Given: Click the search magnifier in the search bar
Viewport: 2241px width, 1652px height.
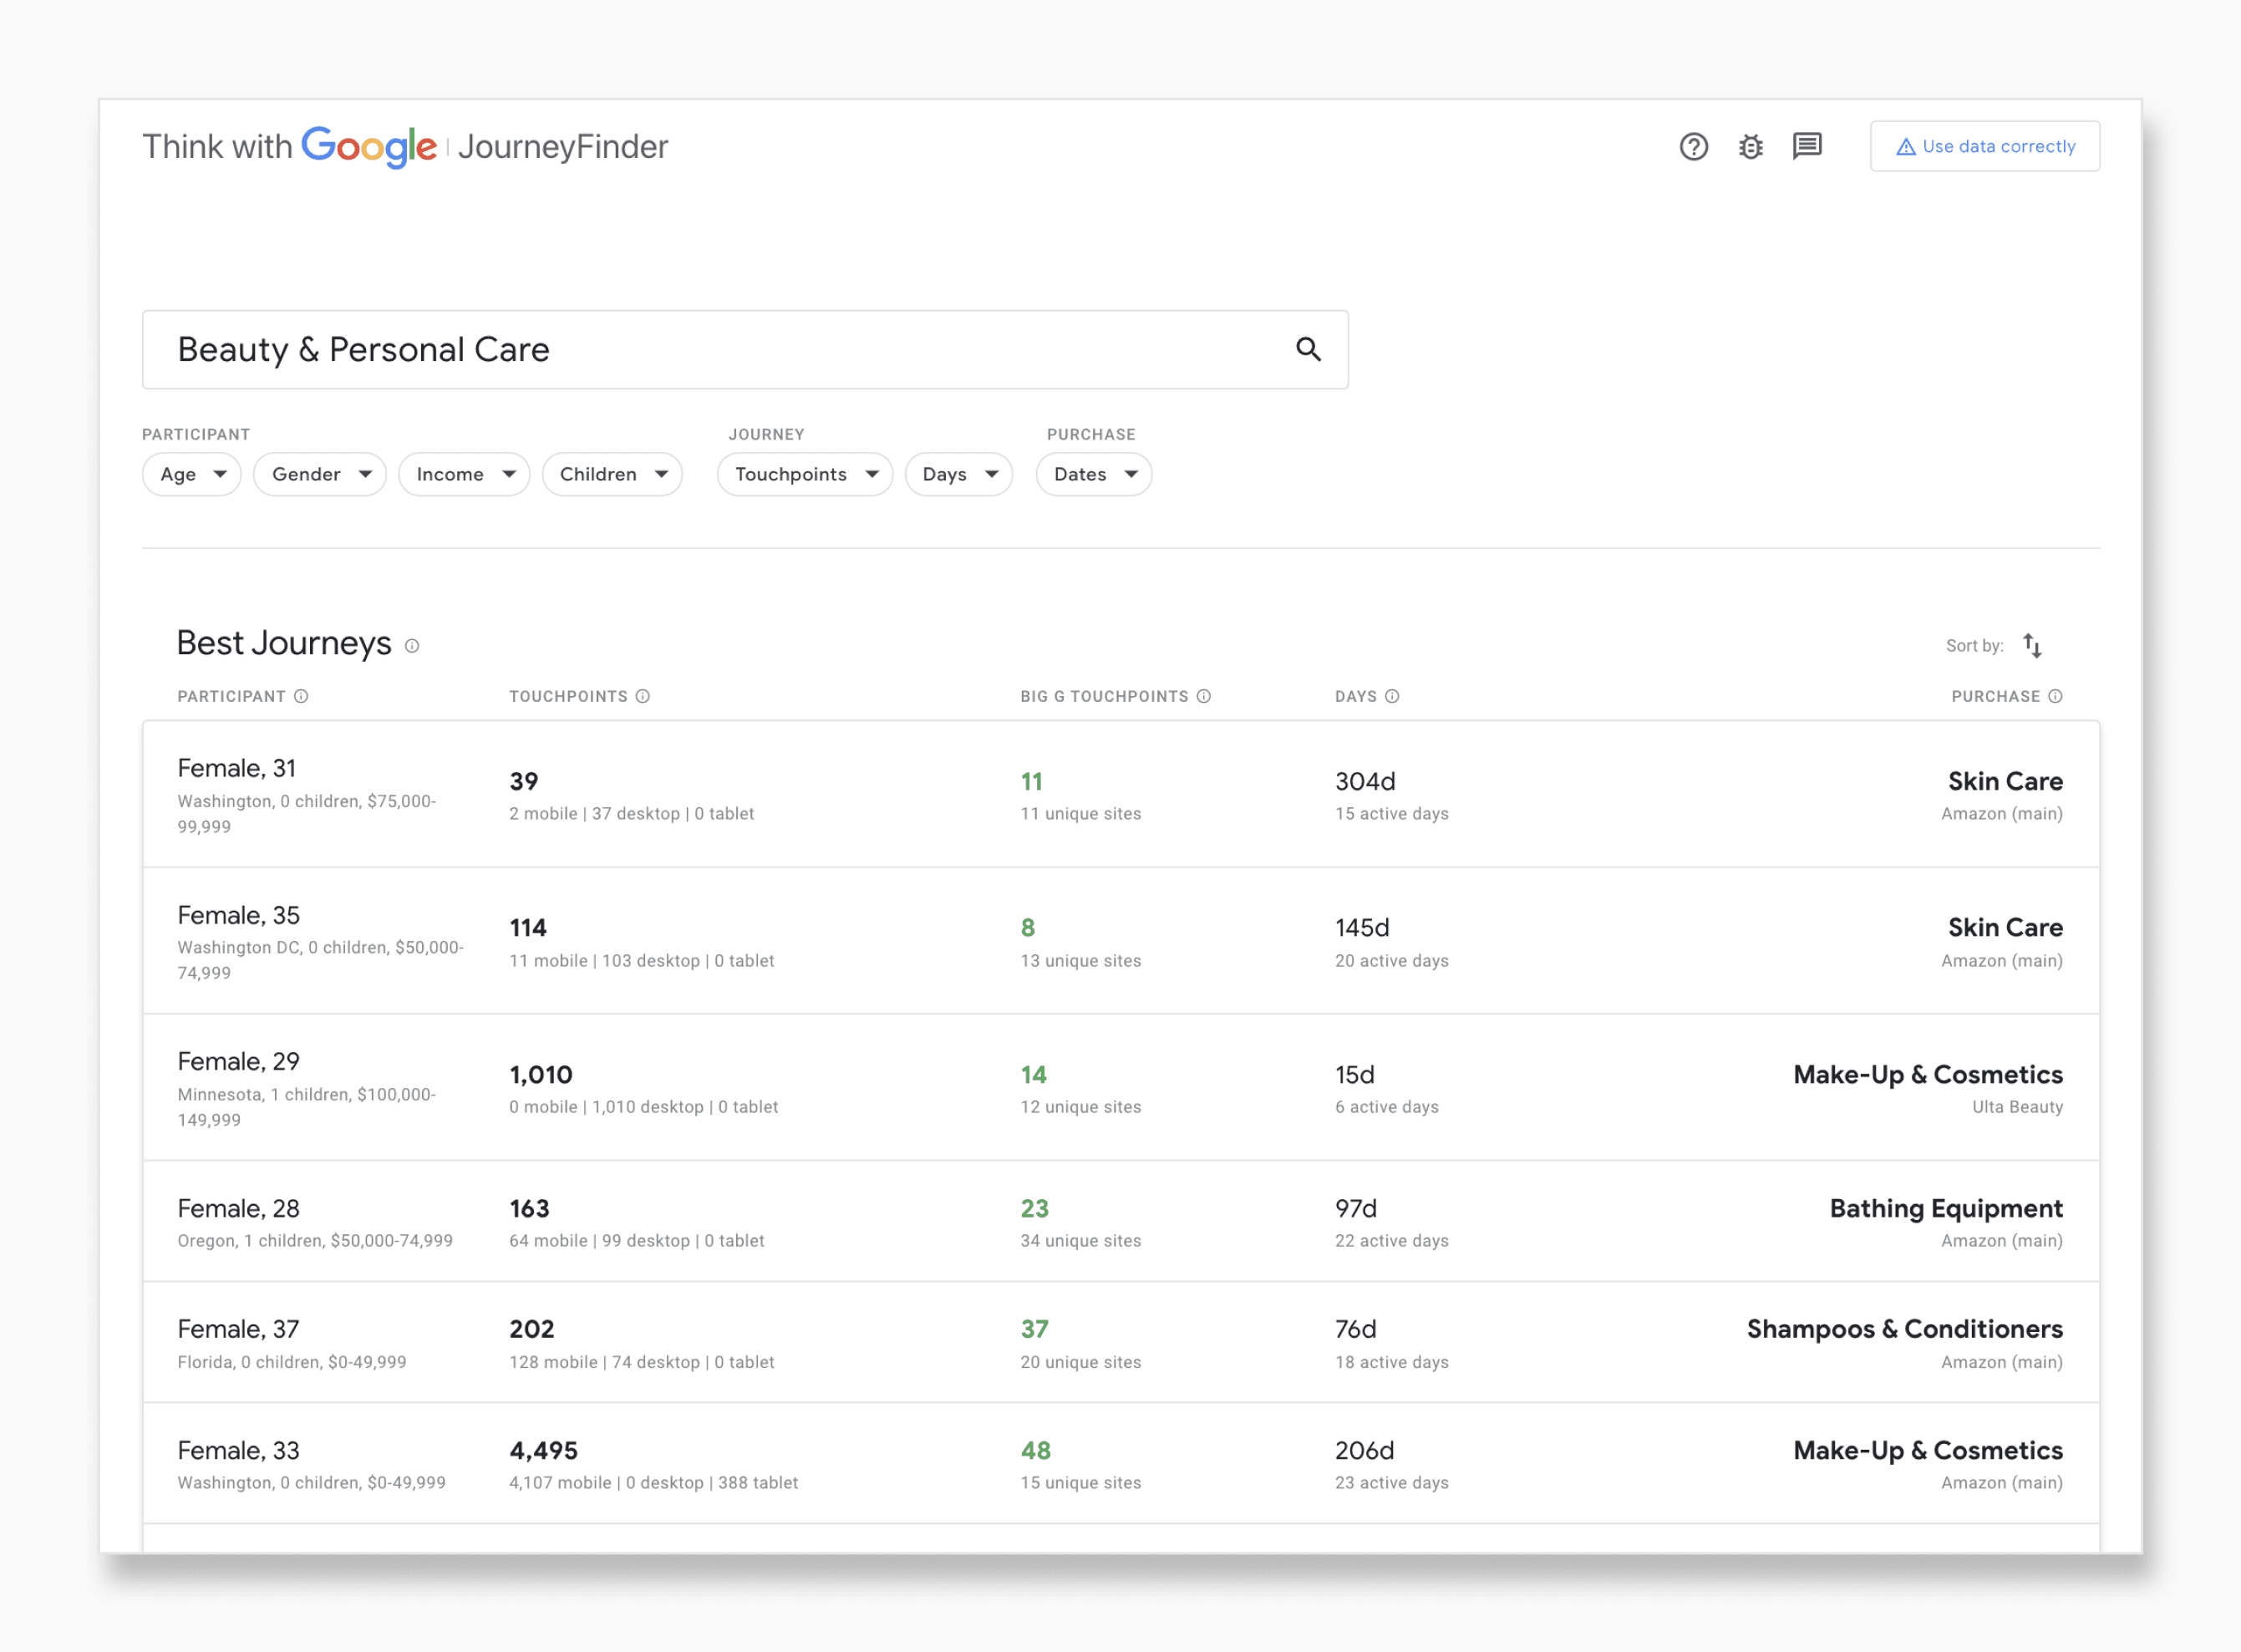Looking at the screenshot, I should click(x=1308, y=350).
